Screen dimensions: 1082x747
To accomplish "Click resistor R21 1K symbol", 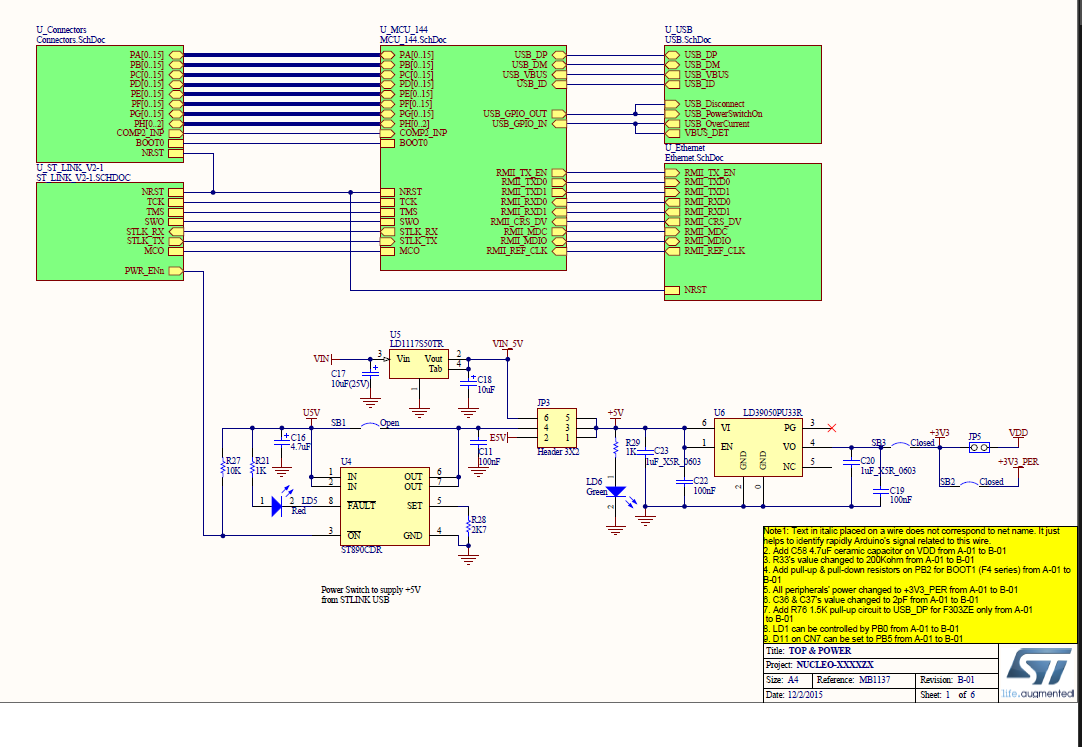I will click(x=253, y=467).
